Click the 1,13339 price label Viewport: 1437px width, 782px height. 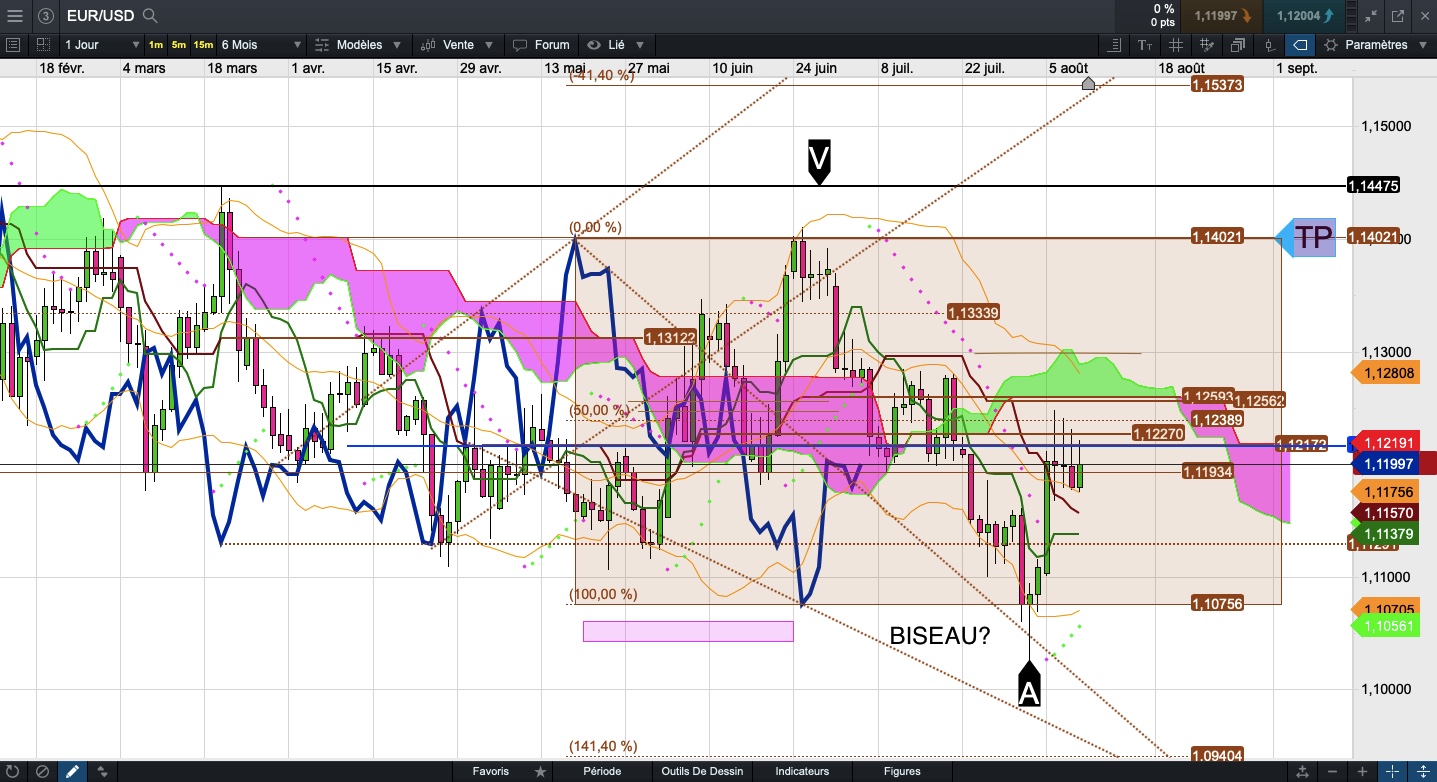pos(974,313)
